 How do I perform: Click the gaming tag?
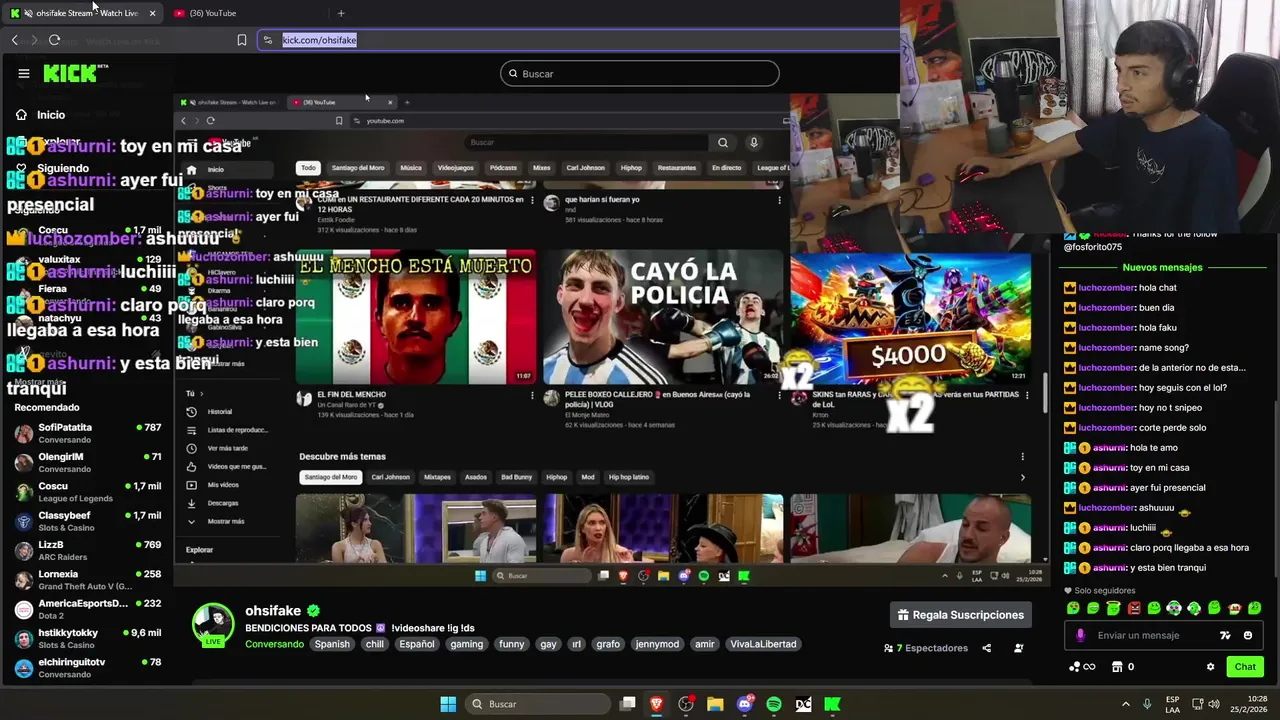coord(466,644)
